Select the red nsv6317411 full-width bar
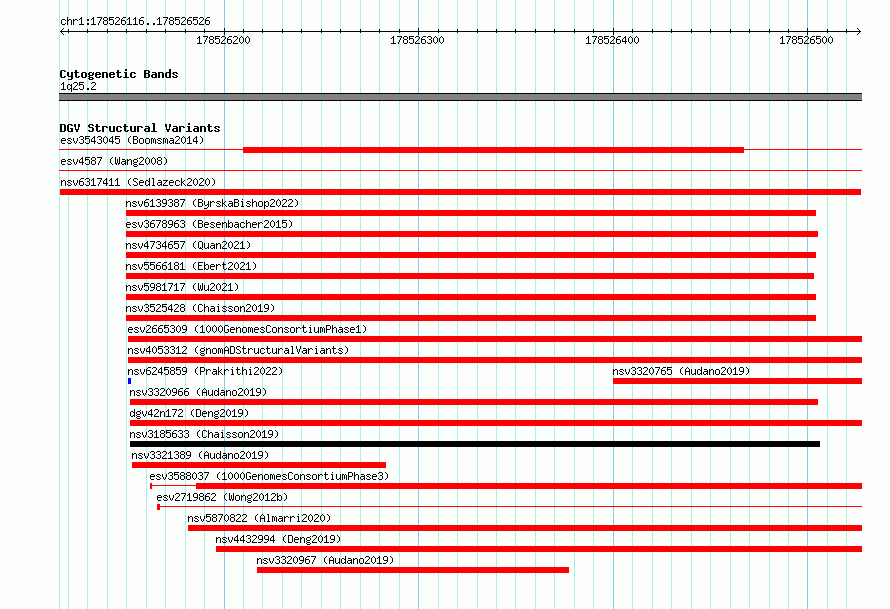This screenshot has width=890, height=609. pos(460,192)
